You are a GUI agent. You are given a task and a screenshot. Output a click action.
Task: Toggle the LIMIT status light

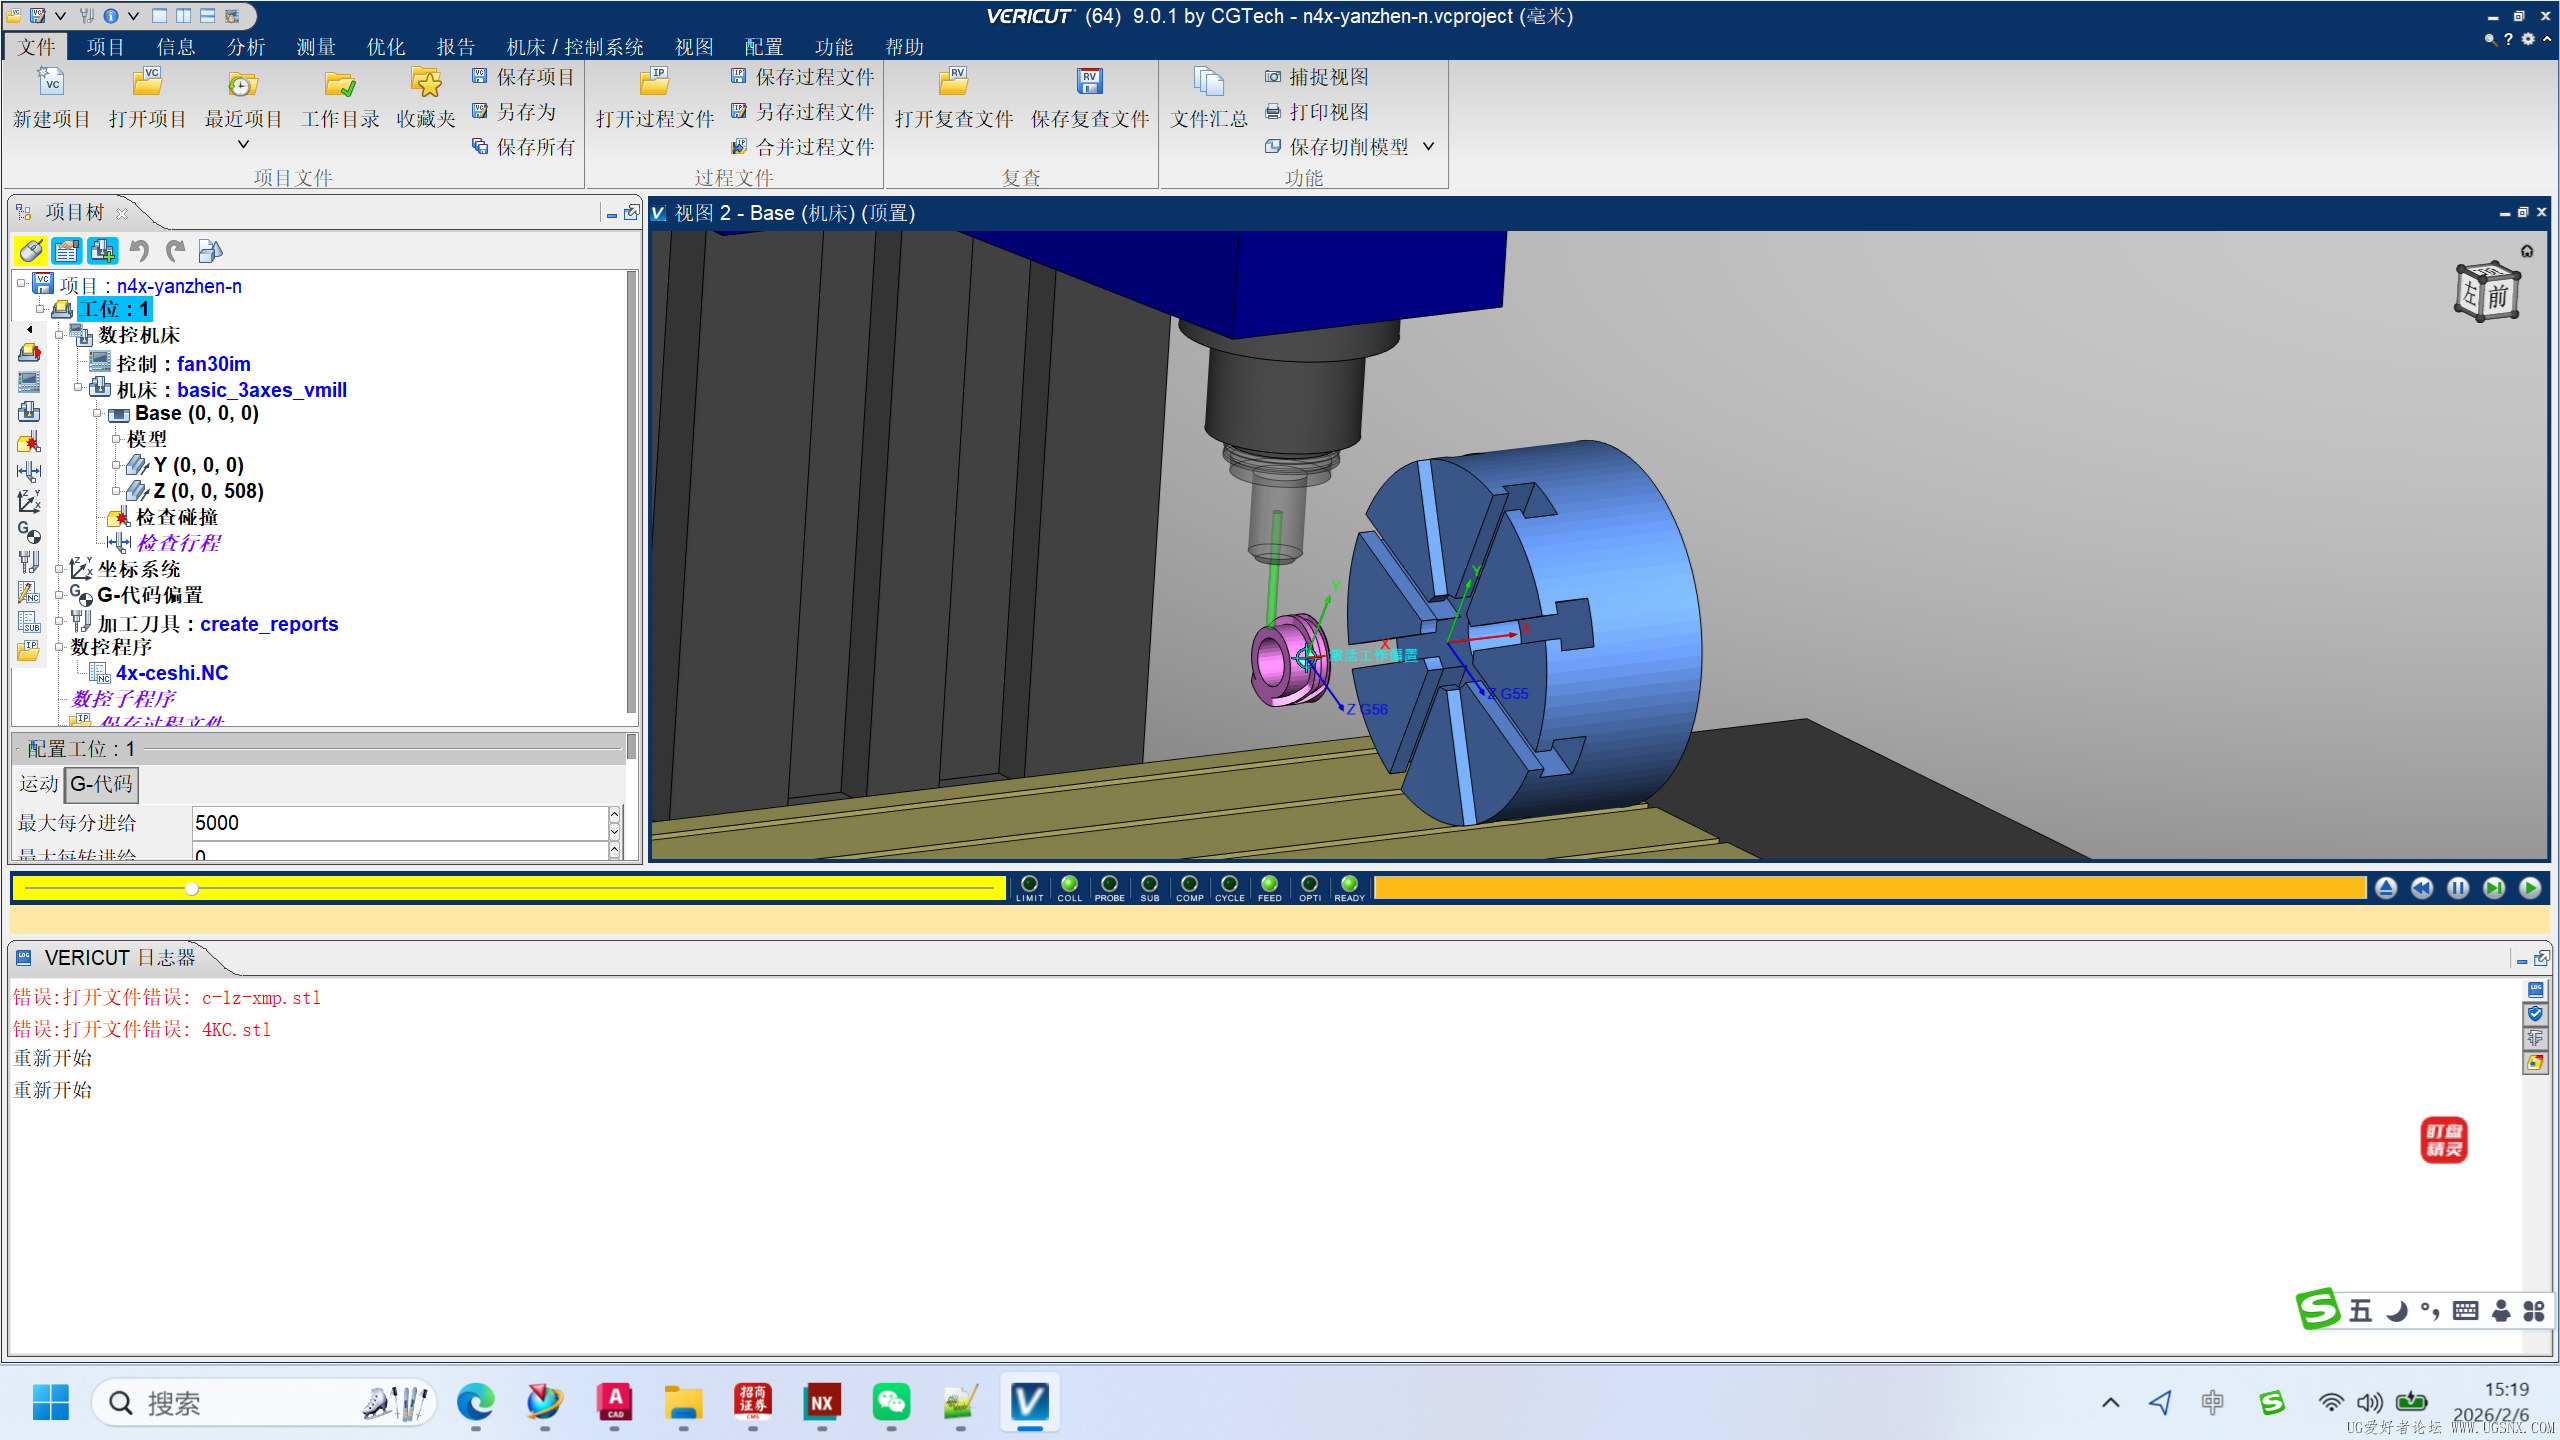click(1029, 884)
